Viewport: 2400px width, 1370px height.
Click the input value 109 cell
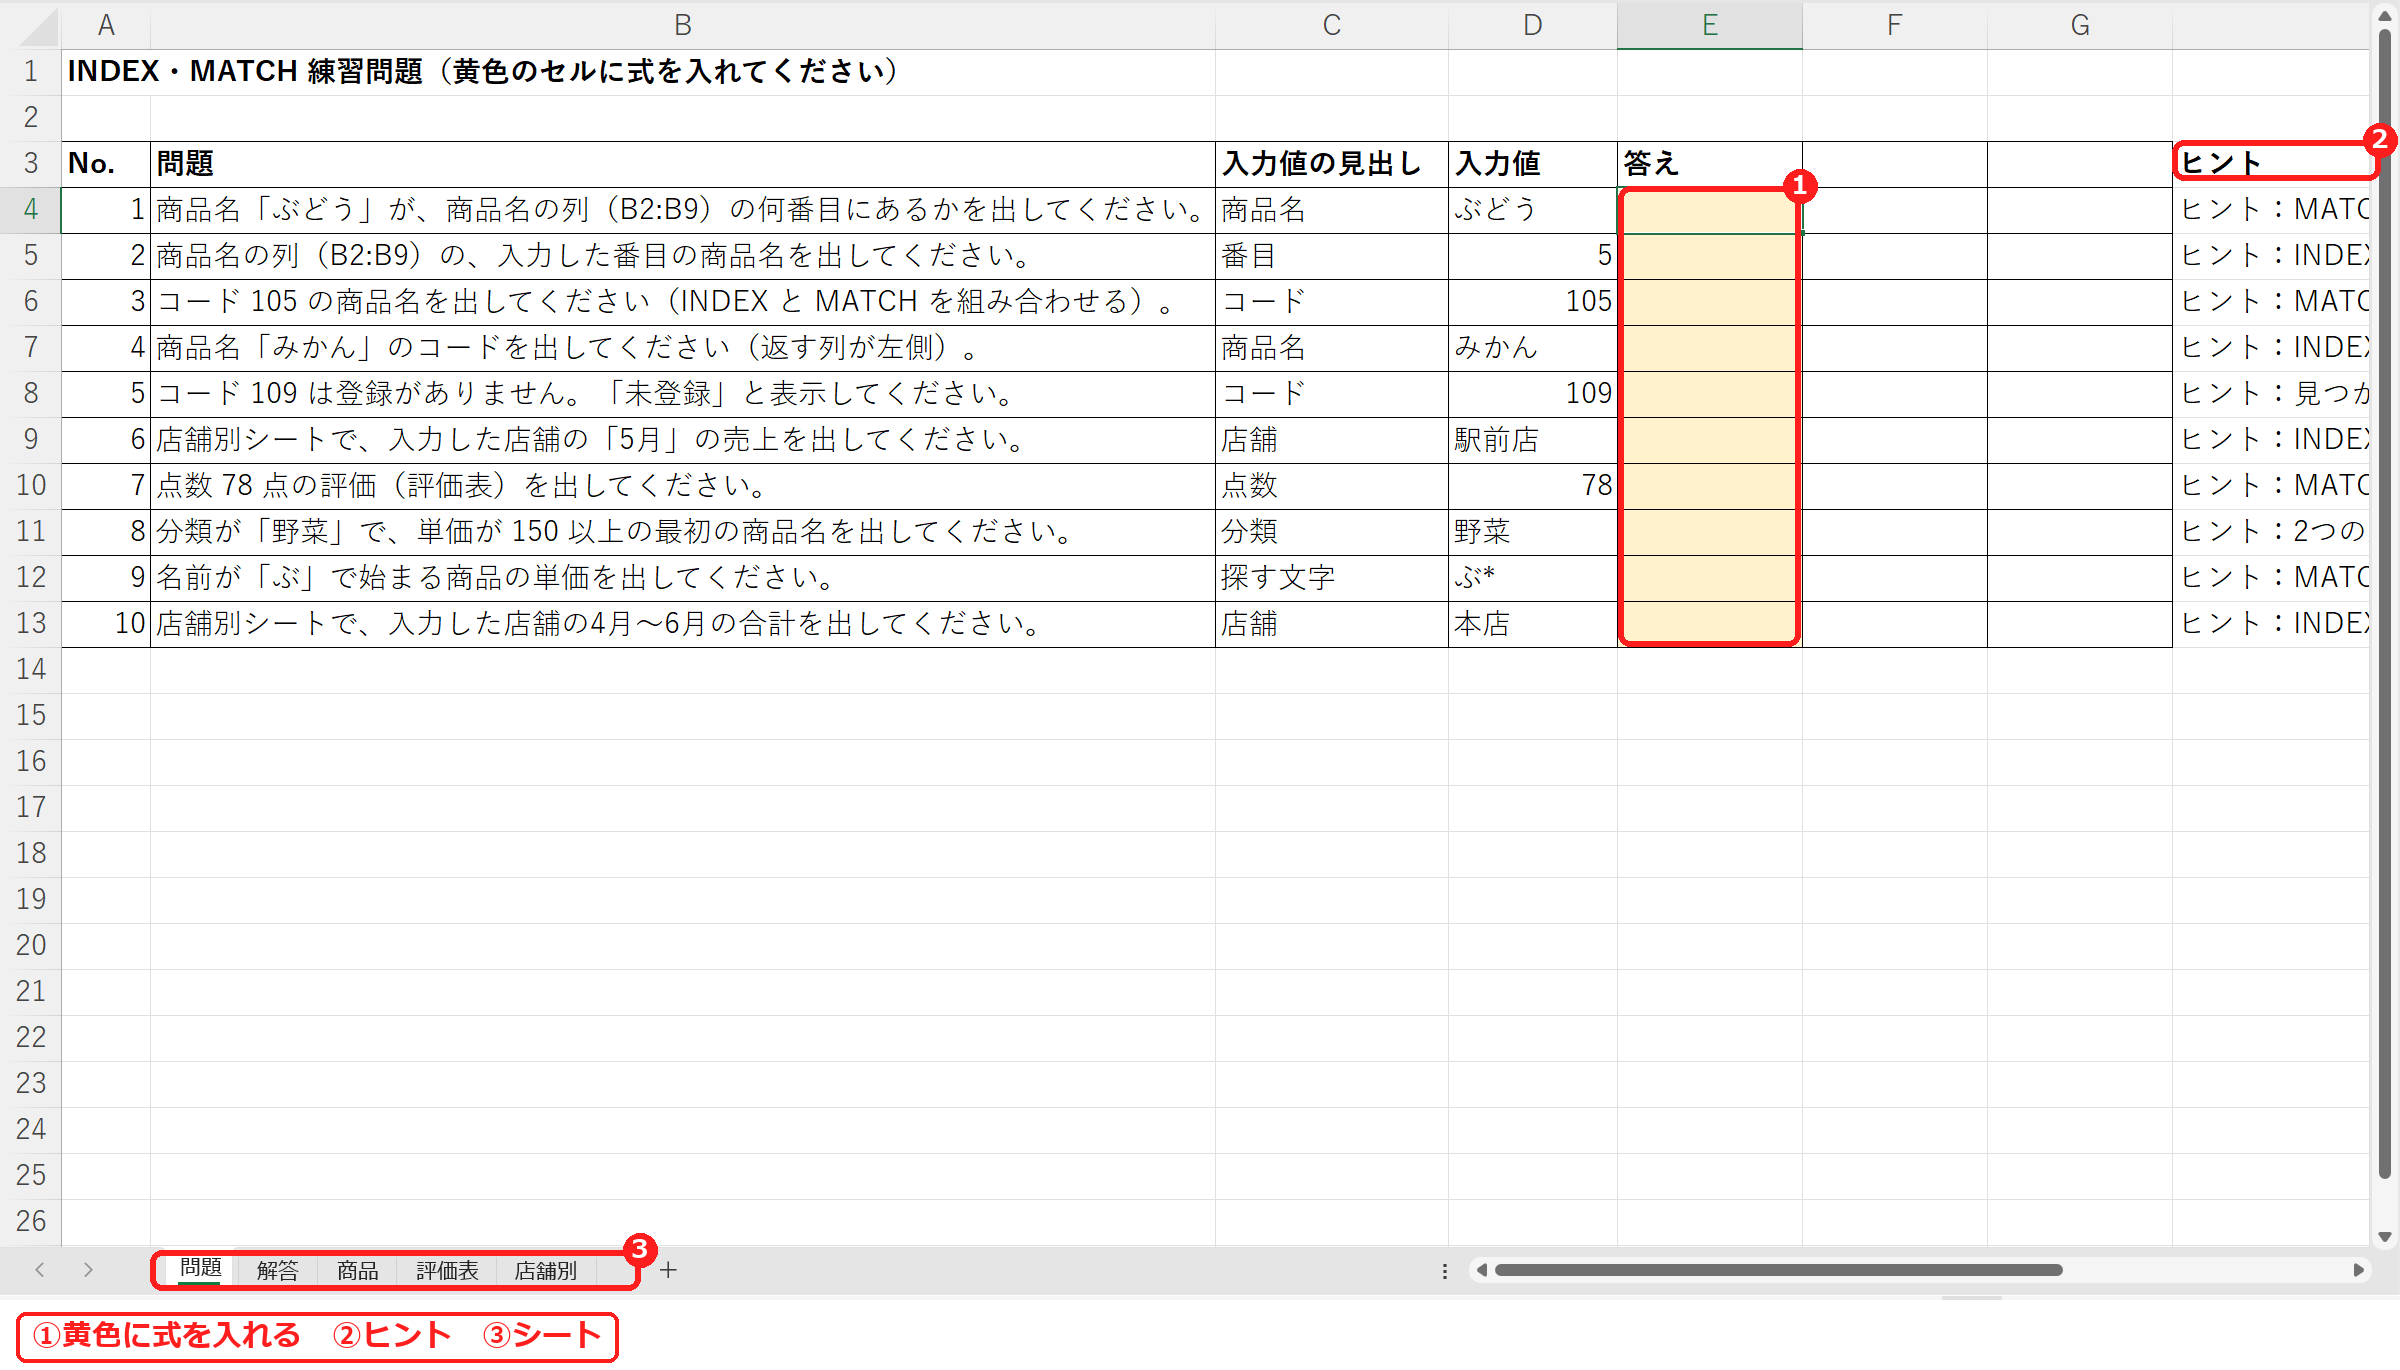tap(1533, 394)
